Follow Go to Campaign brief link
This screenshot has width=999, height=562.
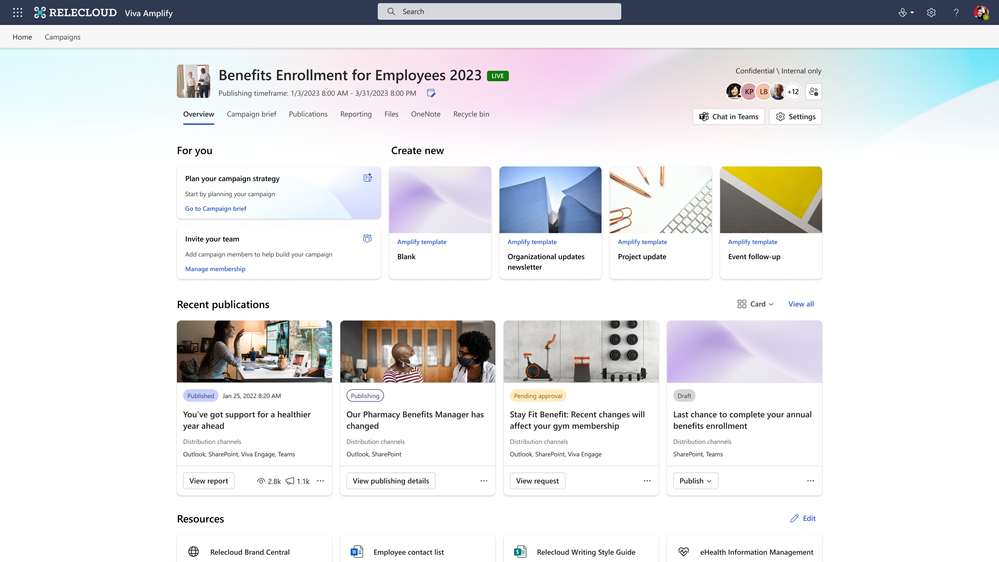215,208
